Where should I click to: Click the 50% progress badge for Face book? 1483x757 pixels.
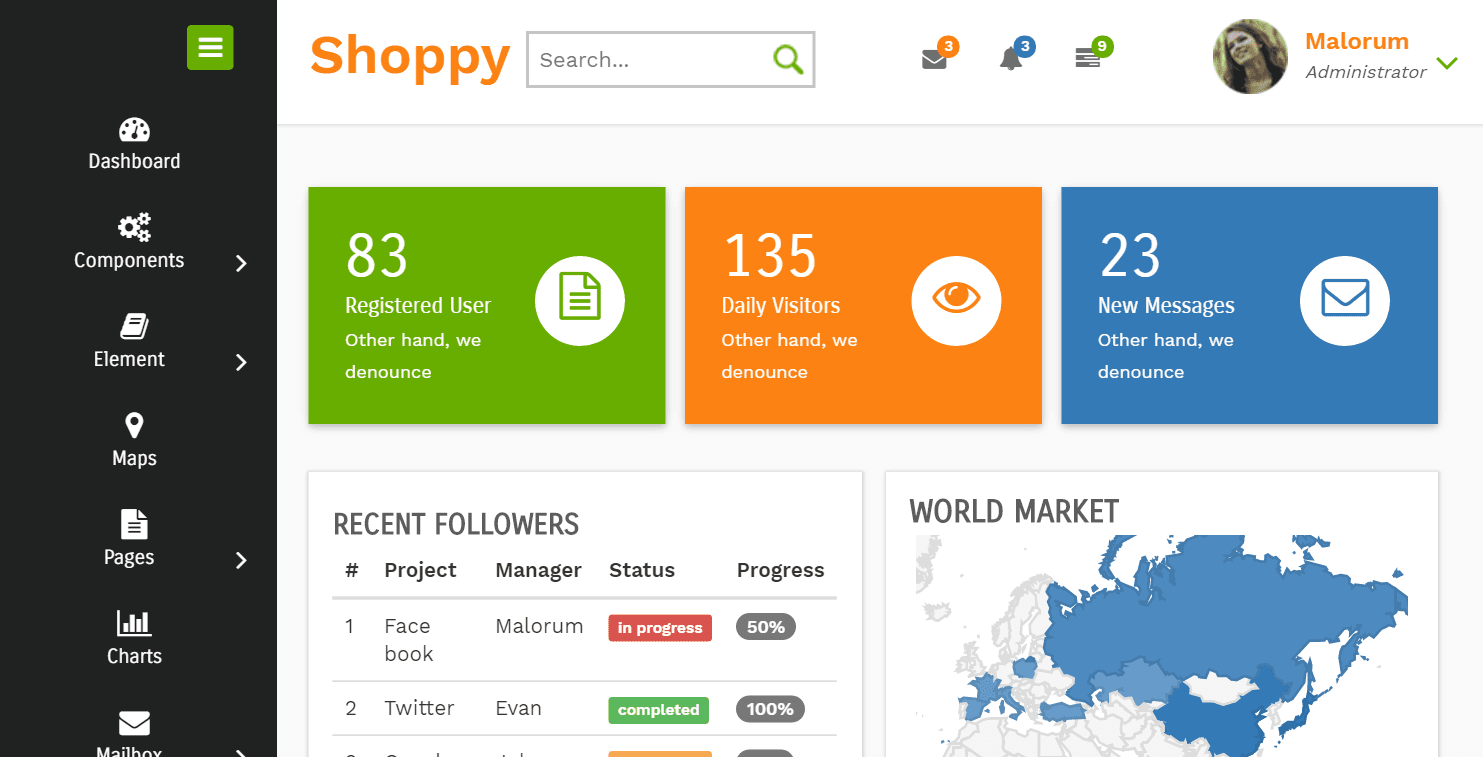[x=765, y=626]
